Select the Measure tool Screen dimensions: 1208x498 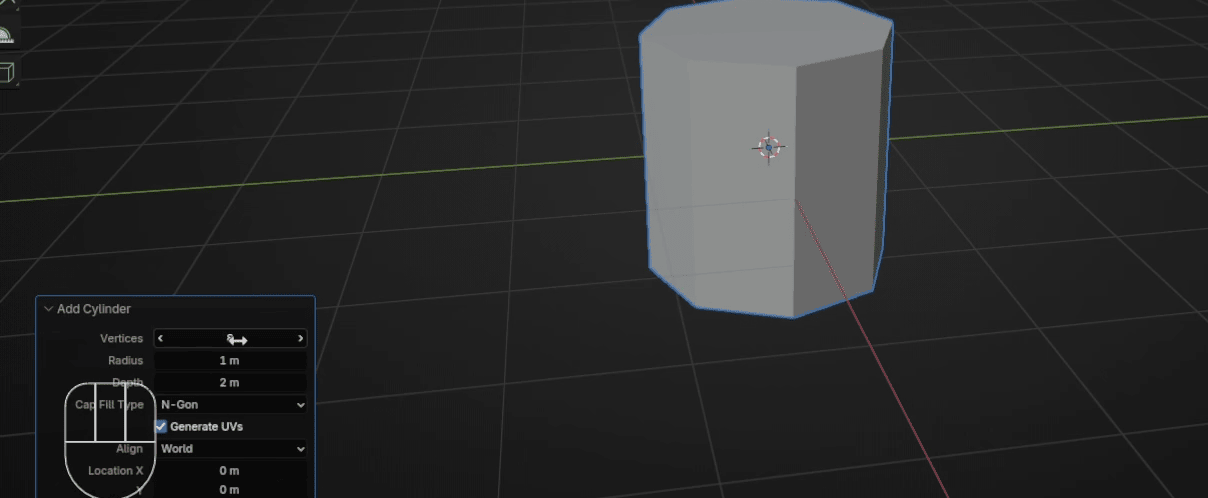pos(7,36)
